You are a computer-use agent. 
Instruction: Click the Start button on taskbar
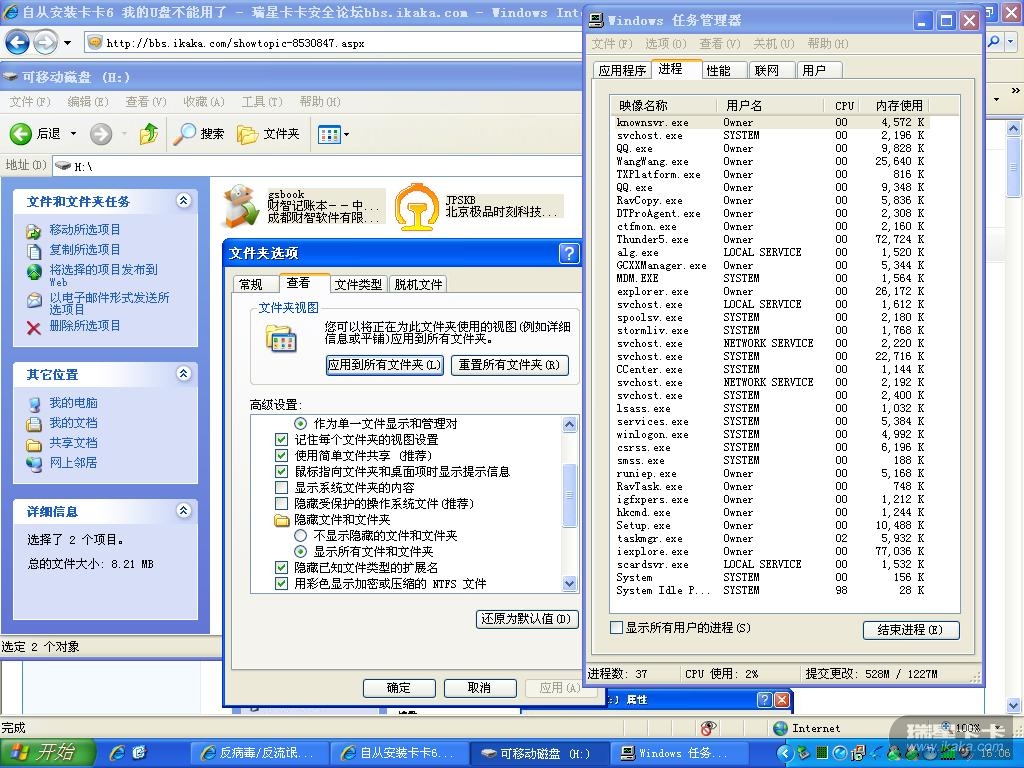[x=47, y=753]
